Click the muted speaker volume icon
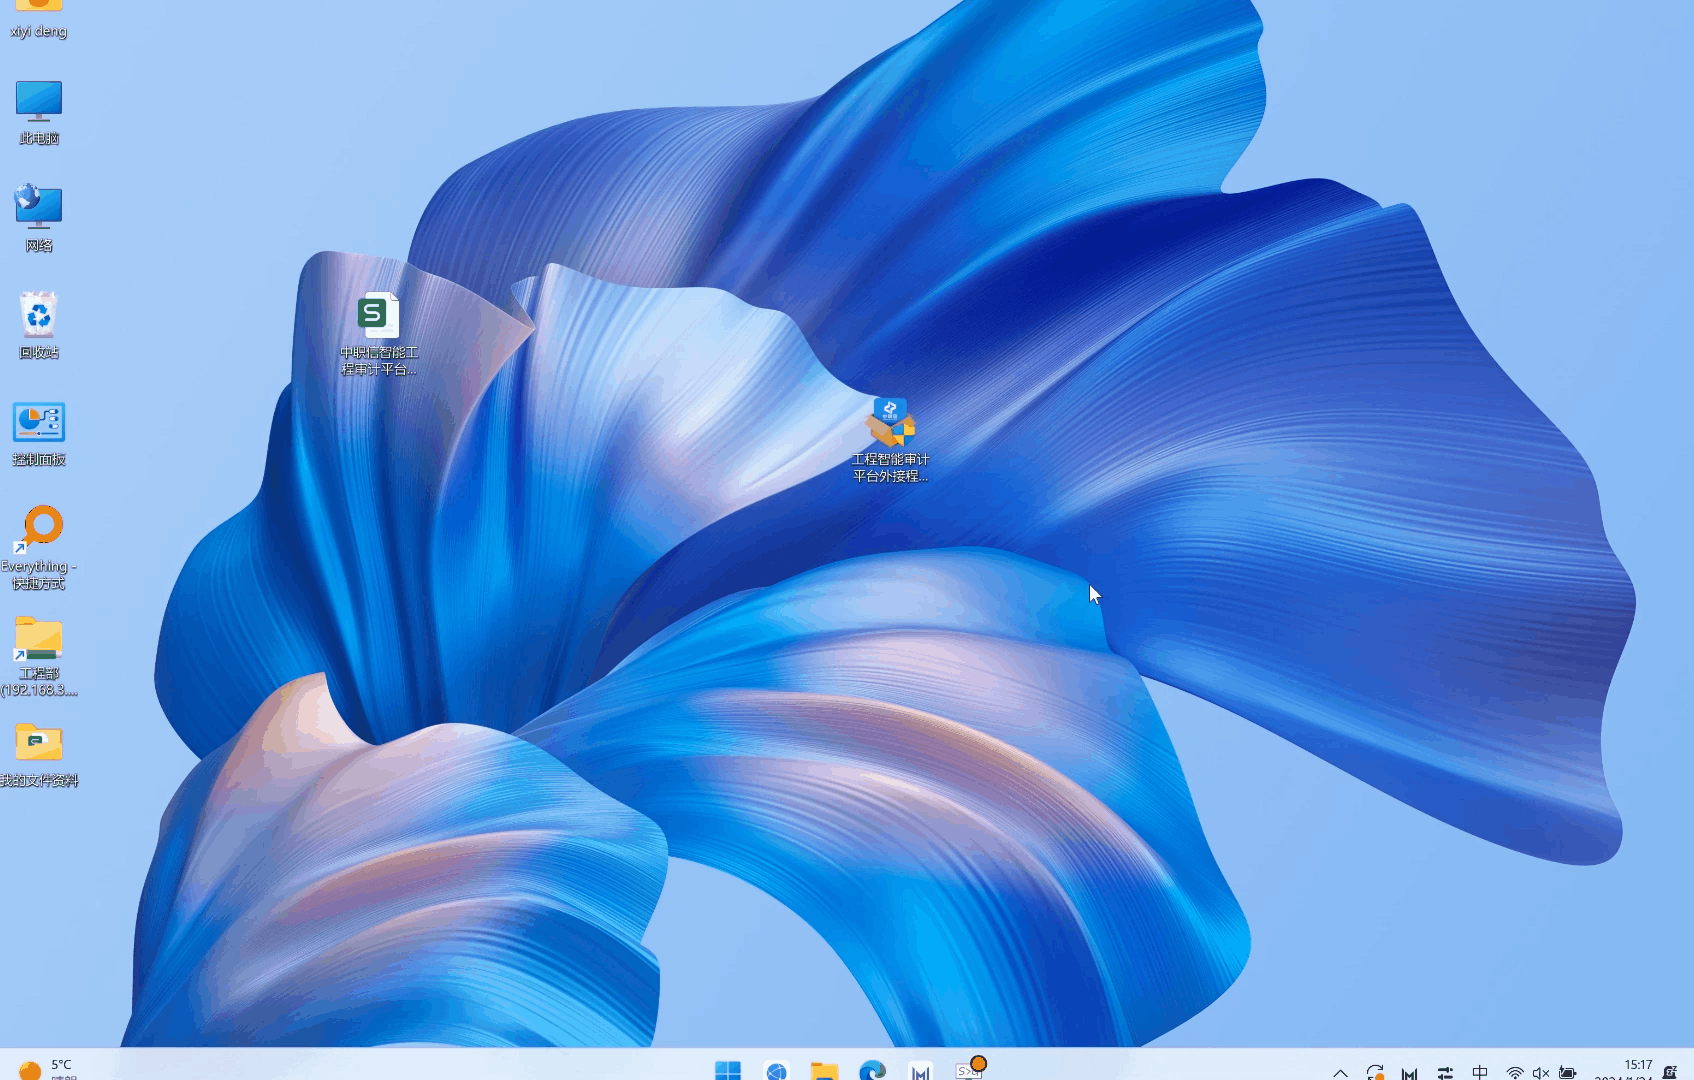 (1540, 1072)
